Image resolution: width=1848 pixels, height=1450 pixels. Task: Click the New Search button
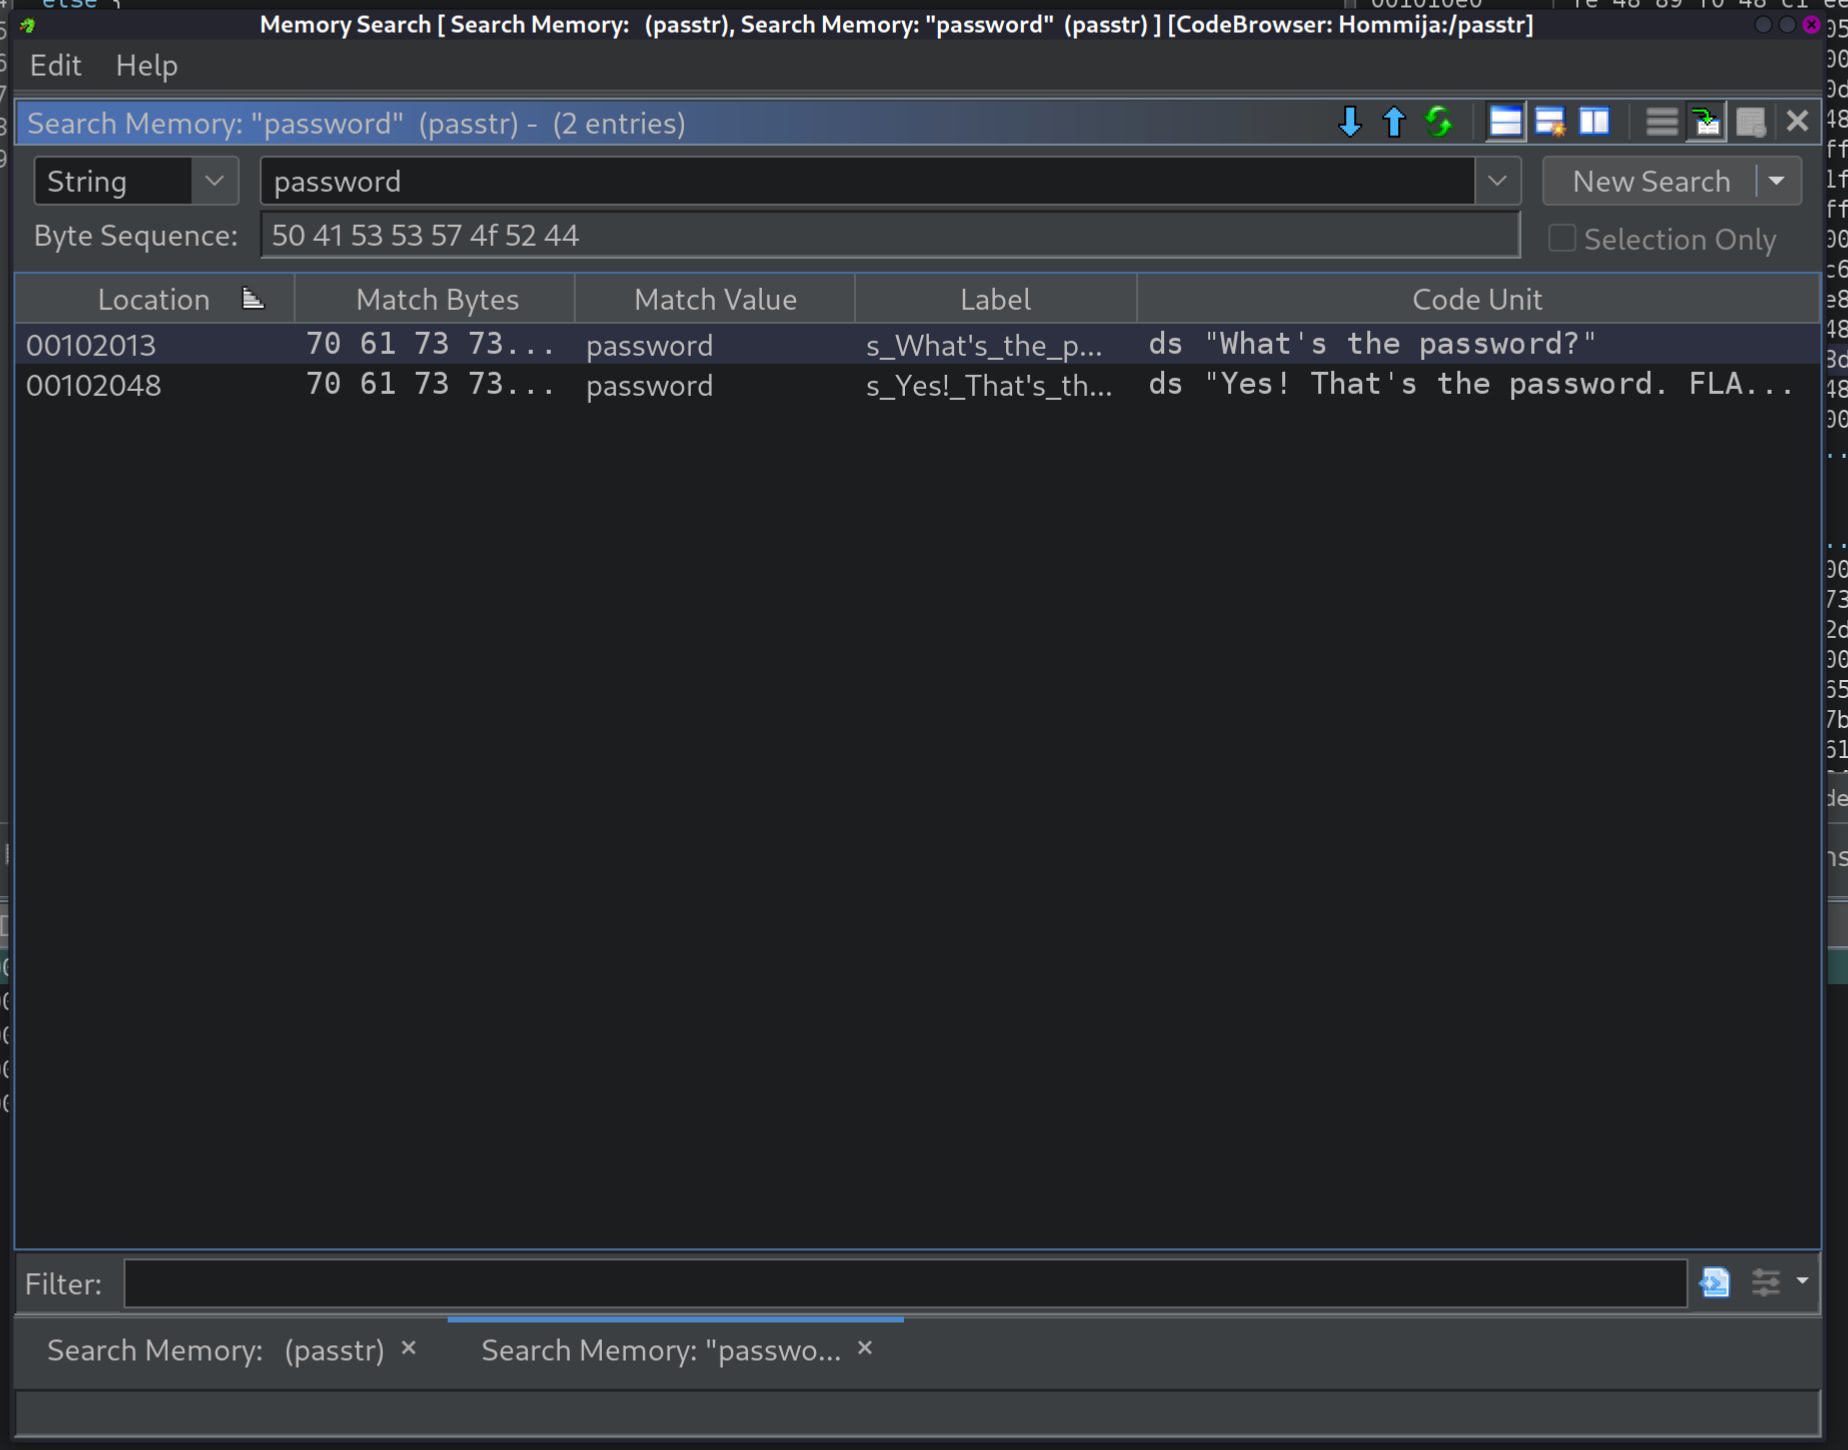[x=1650, y=181]
